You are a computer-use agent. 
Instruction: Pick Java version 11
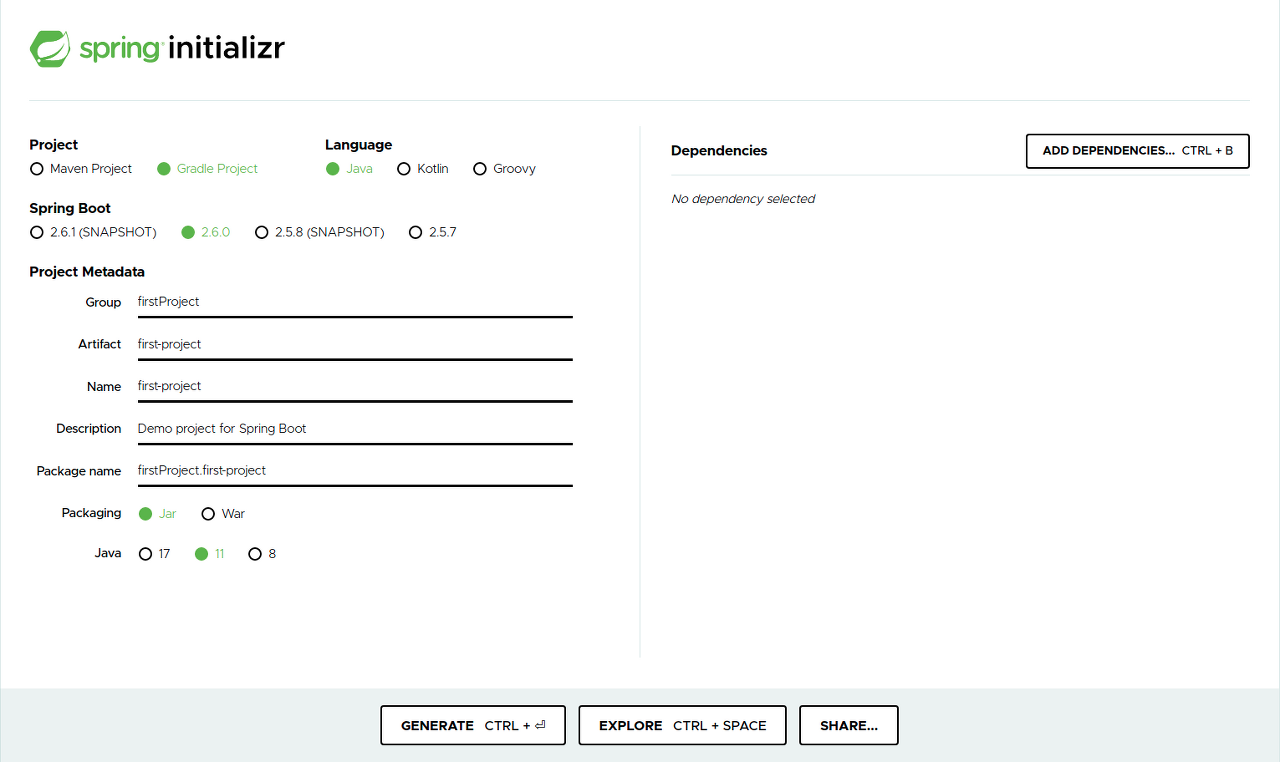209,554
